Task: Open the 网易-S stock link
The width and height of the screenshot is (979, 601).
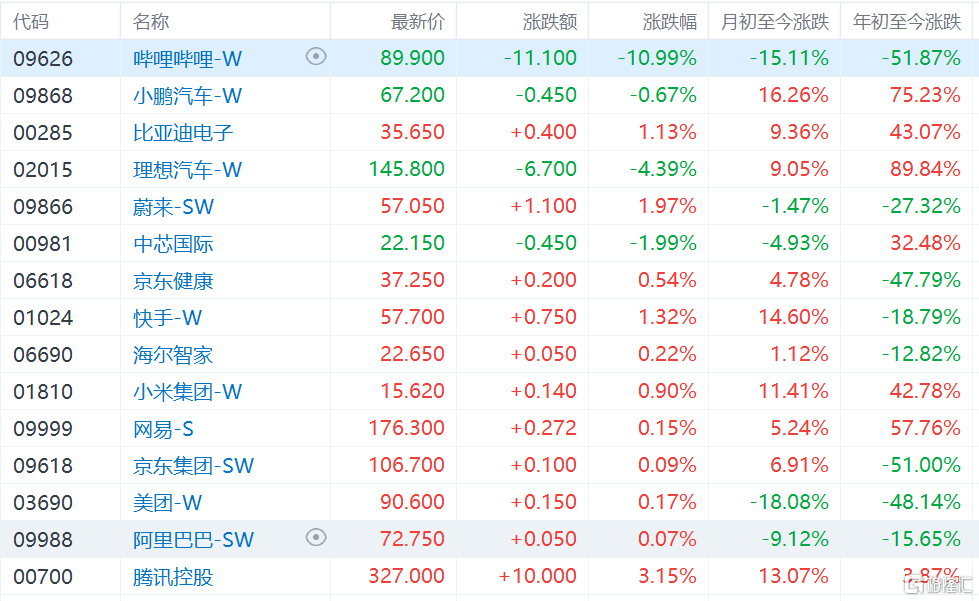Action: tap(164, 429)
